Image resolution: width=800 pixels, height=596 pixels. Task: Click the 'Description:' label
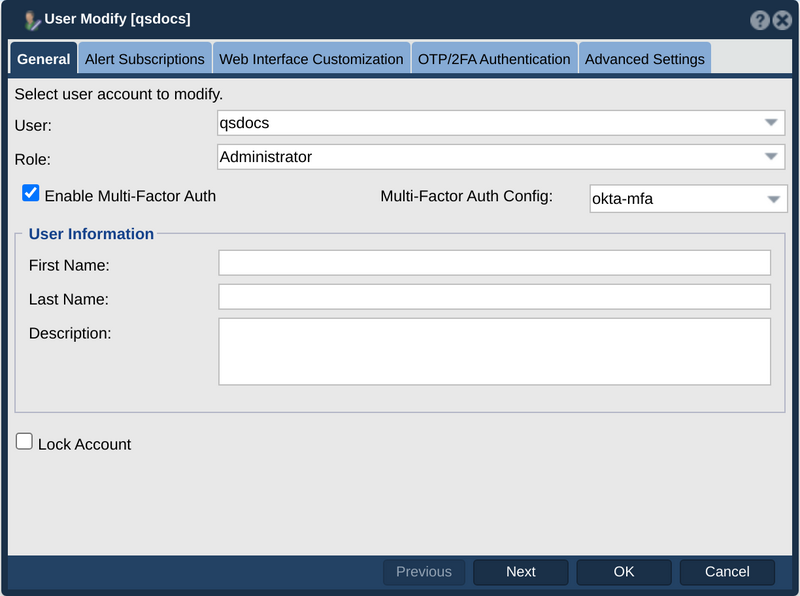70,333
